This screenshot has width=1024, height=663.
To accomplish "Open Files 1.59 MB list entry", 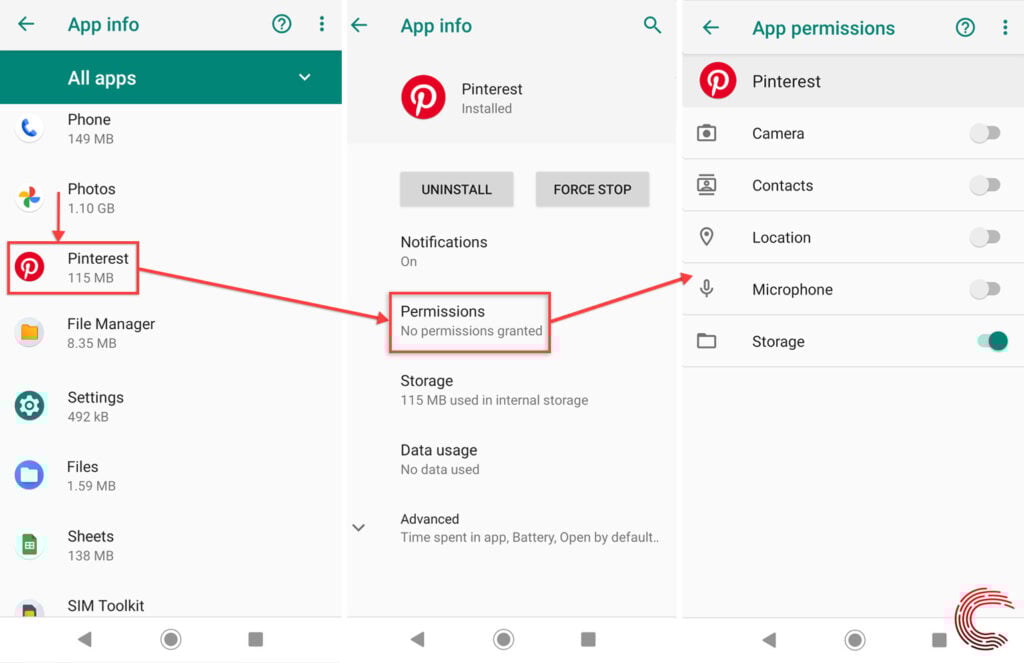I will (x=170, y=476).
